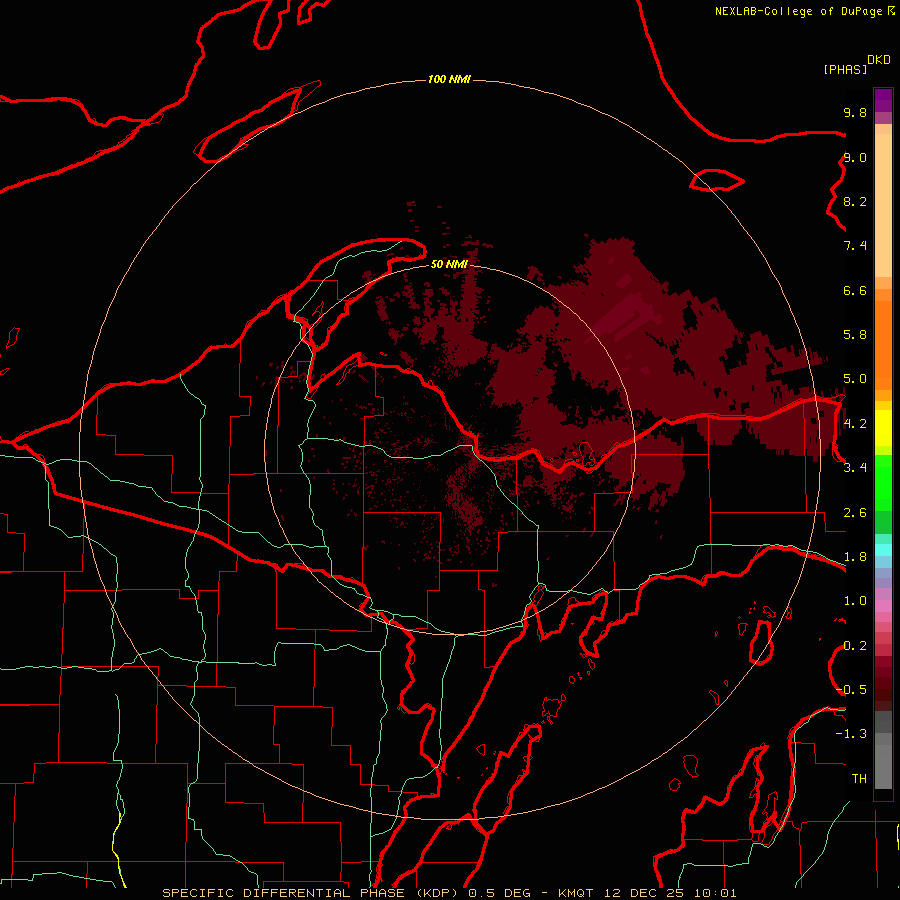The image size is (900, 900).
Task: Click the cyan band of color scale
Action: (883, 550)
